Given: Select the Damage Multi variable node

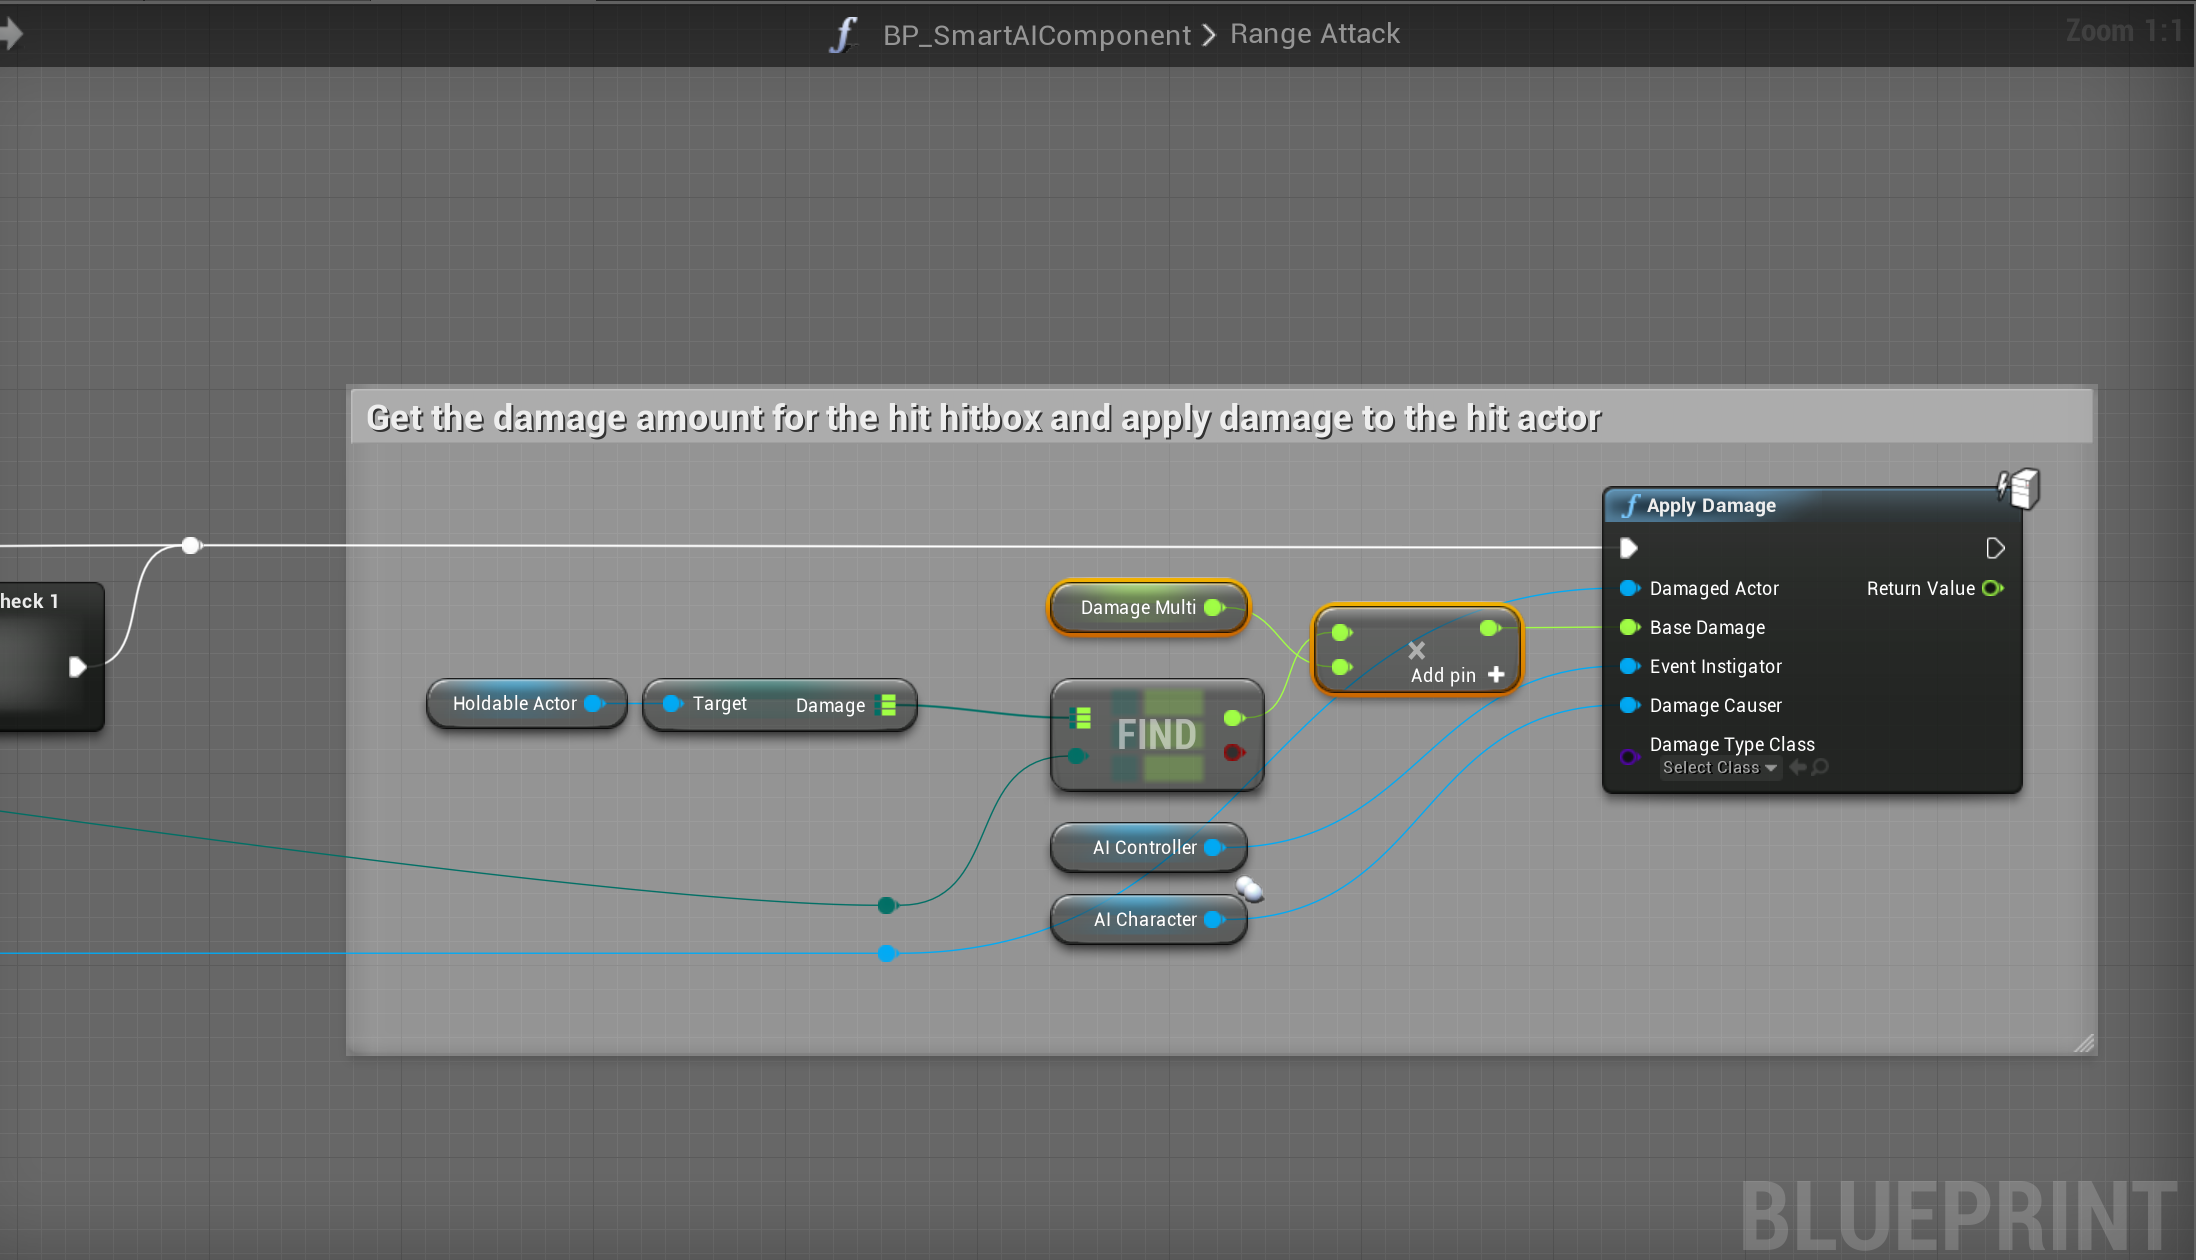Looking at the screenshot, I should coord(1137,607).
